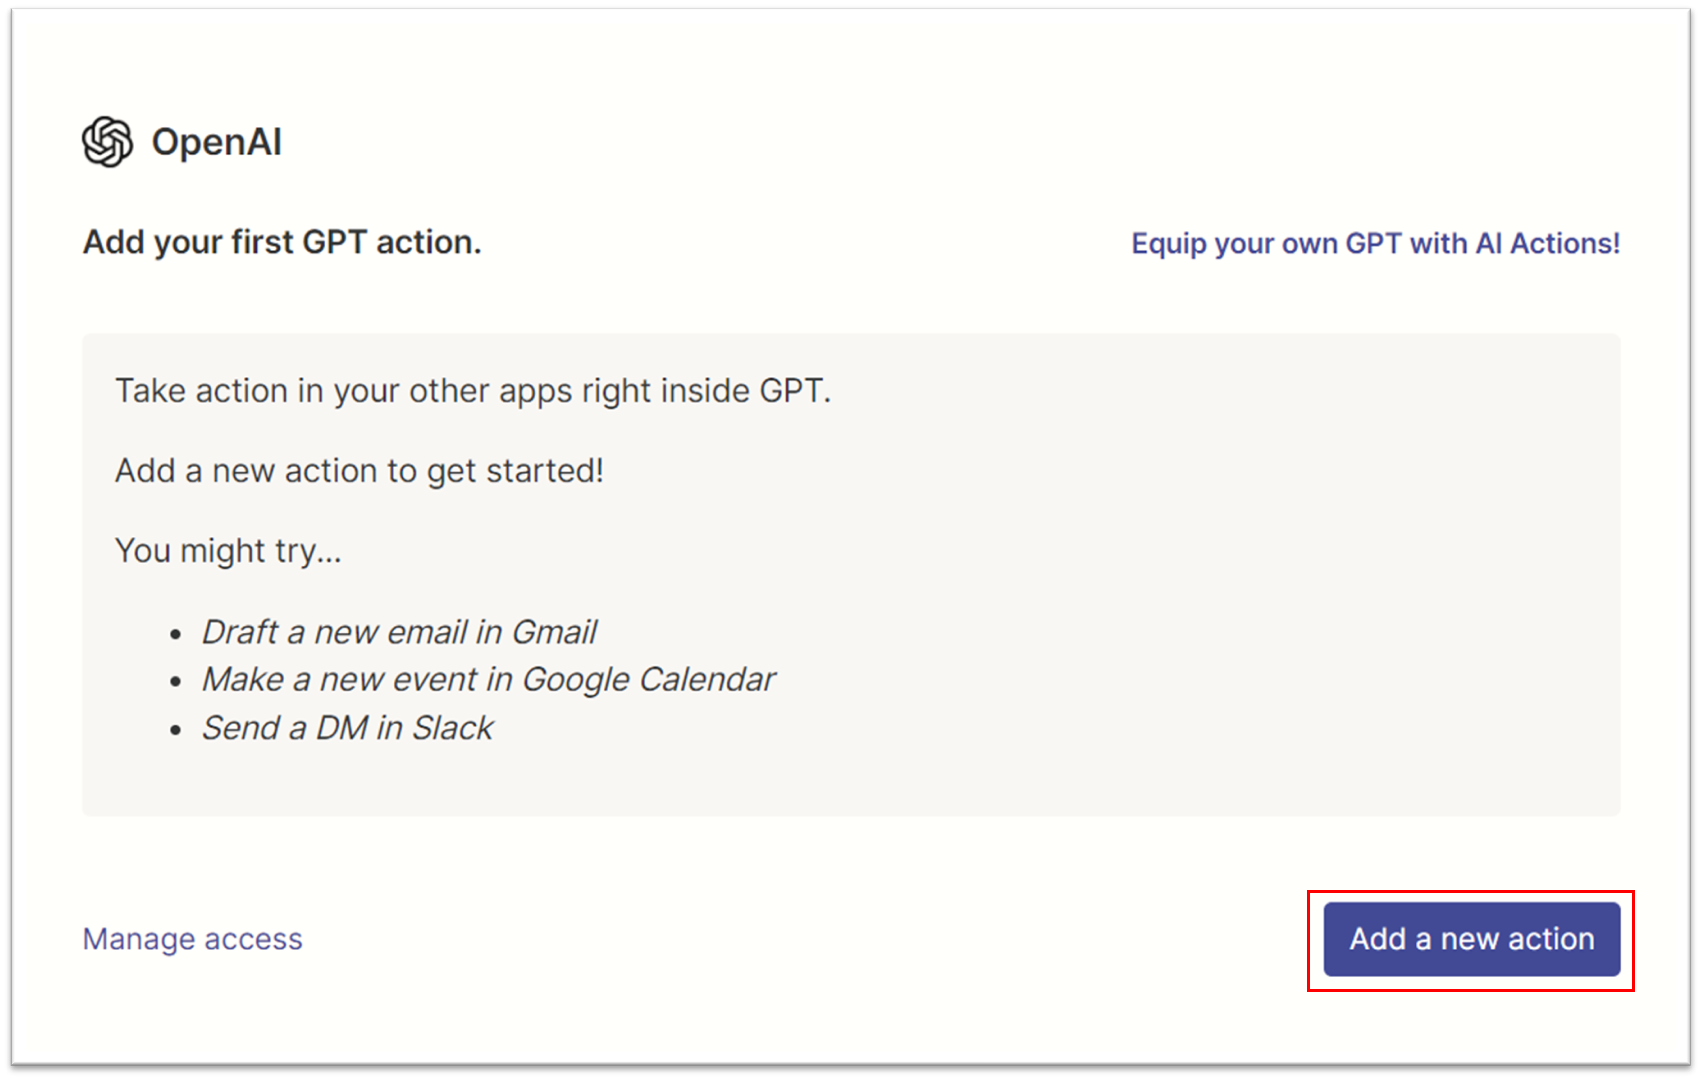Click the OpenAI knot logo icon
Viewport: 1702px width, 1080px height.
(107, 141)
